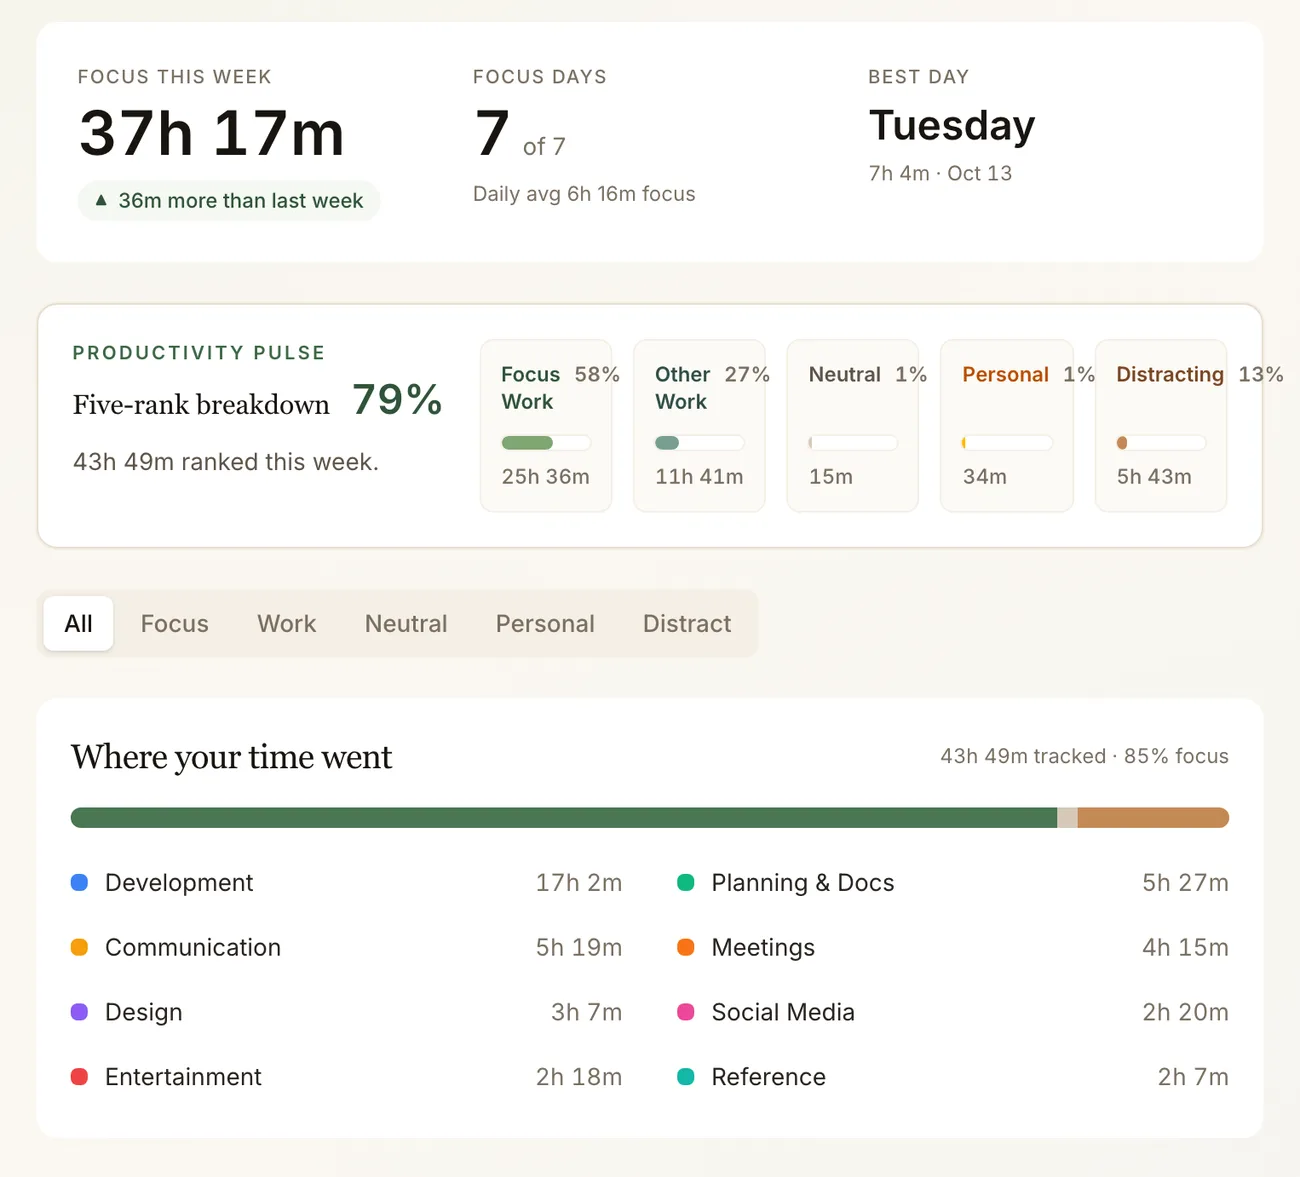Click the up-triangle icon in weekly change badge
1300x1177 pixels.
(x=101, y=200)
